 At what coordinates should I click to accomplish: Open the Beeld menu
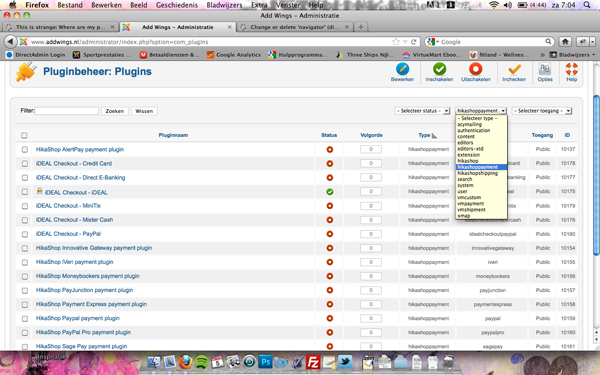tap(139, 5)
